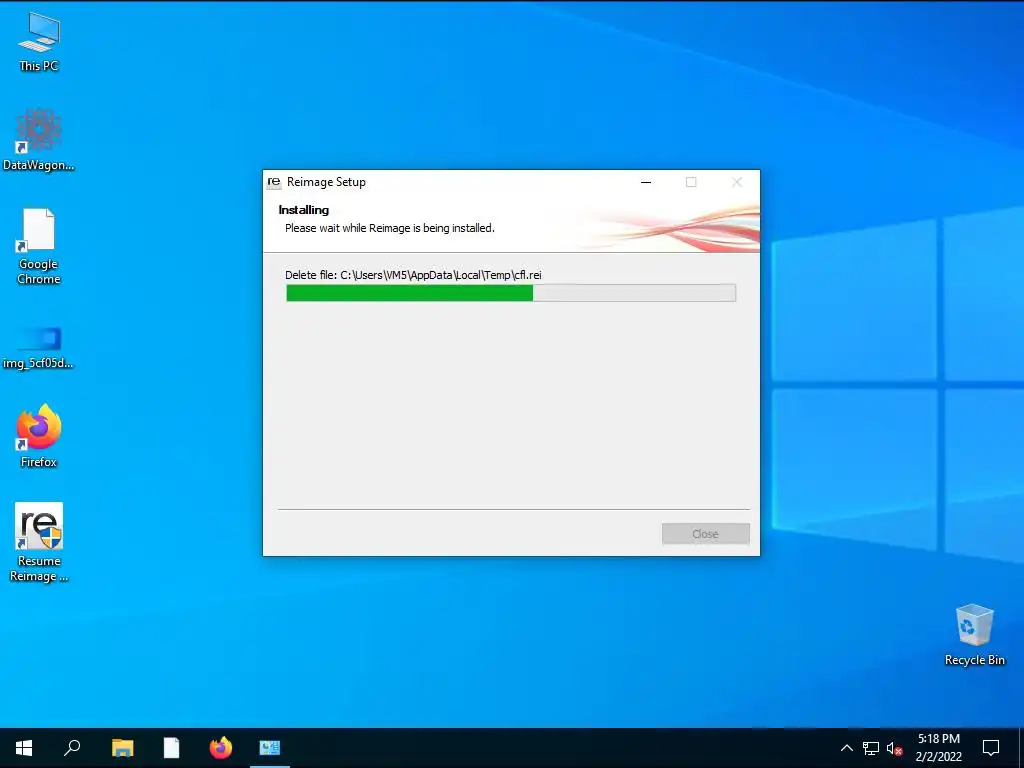Select Google Chrome desktop shortcut

tap(39, 246)
